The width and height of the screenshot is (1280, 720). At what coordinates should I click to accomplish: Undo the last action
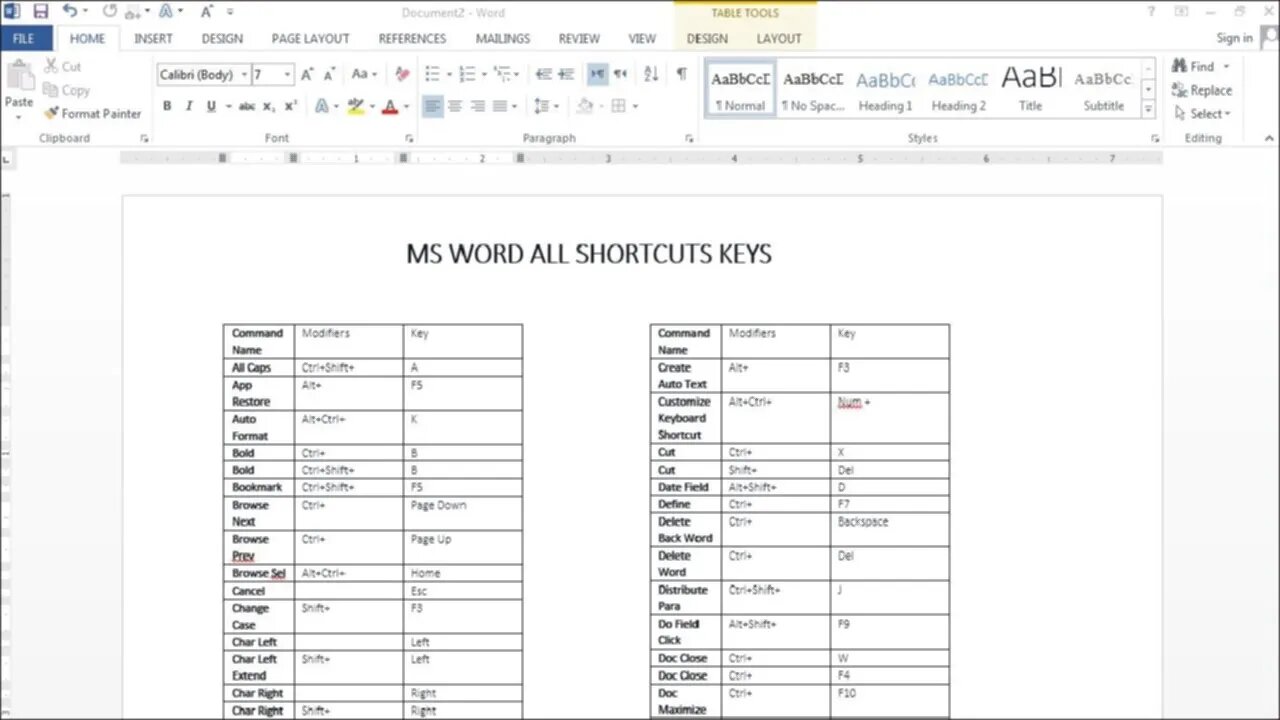70,12
